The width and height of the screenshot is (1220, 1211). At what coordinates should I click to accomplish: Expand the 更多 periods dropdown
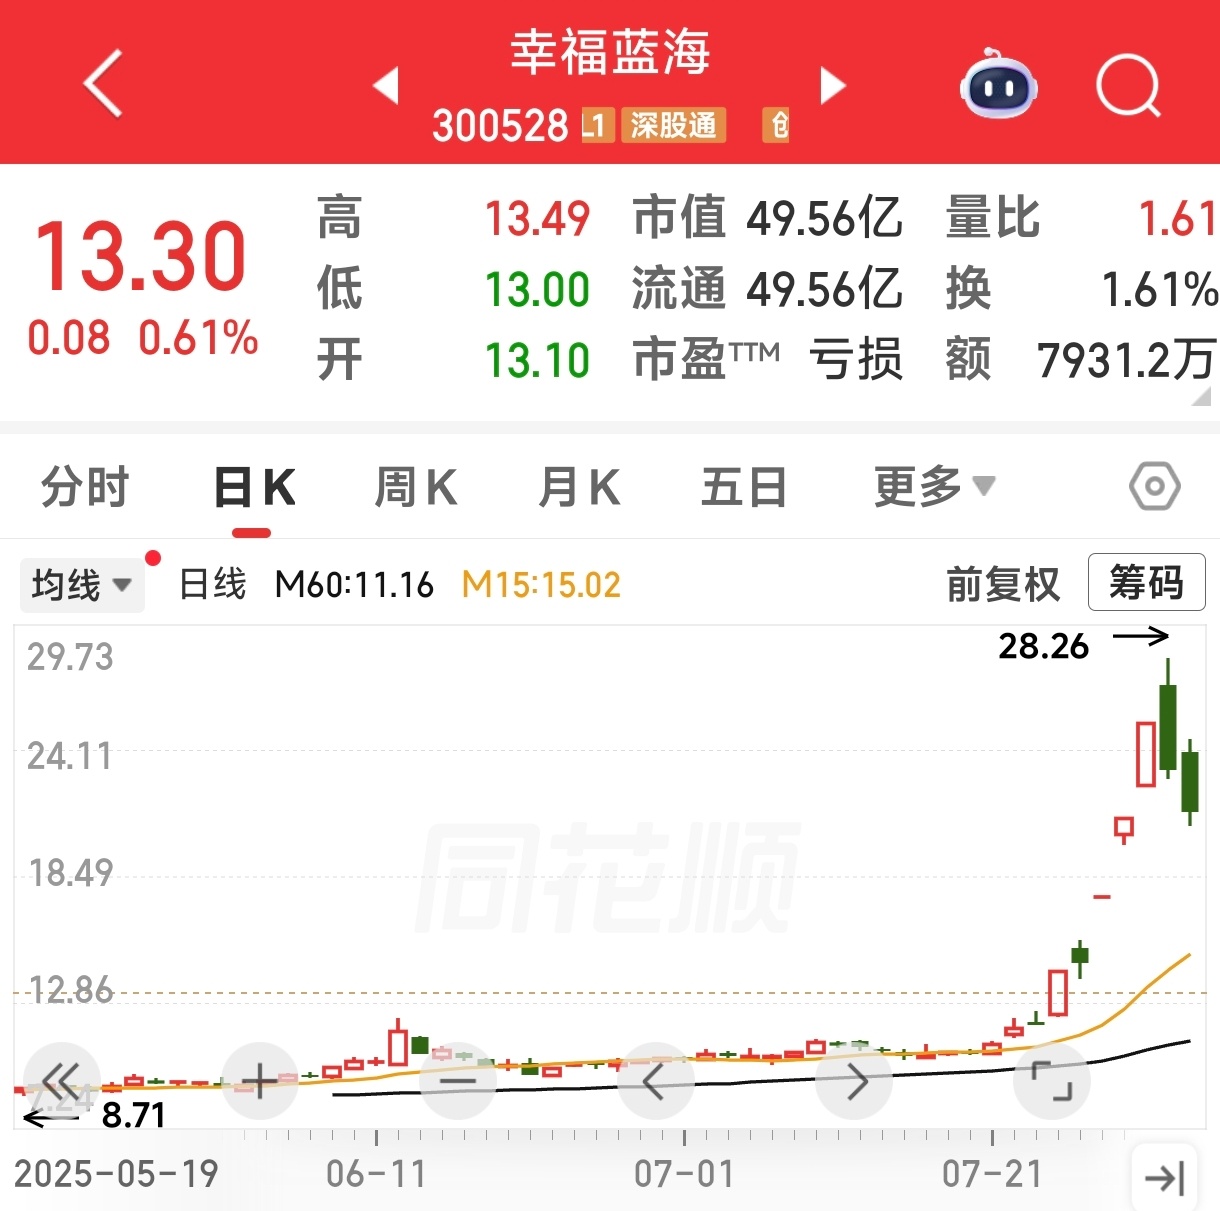(x=934, y=487)
